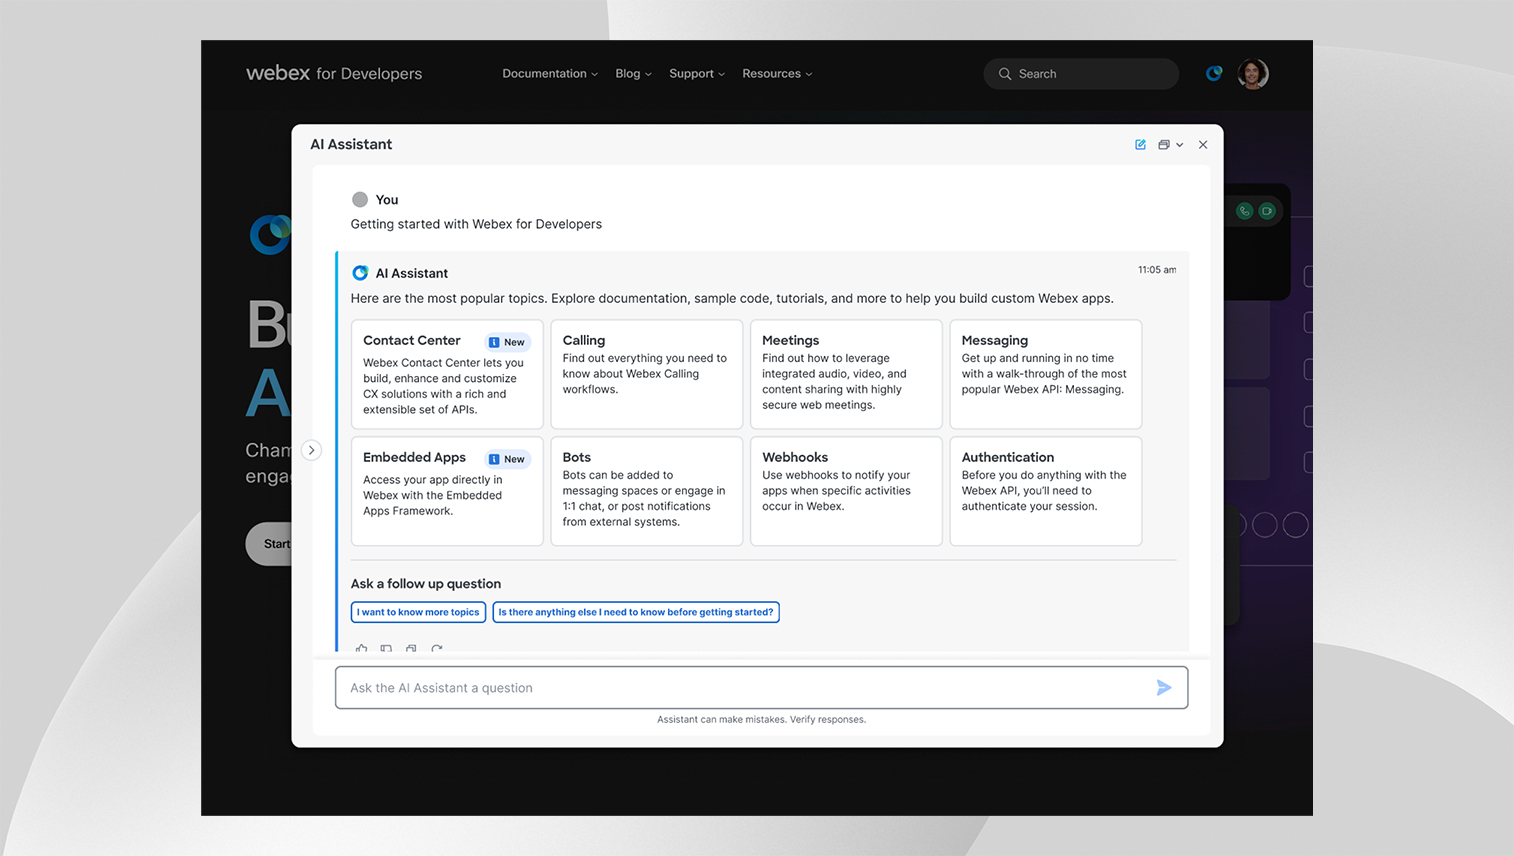Viewport: 1514px width, 856px height.
Task: Click the green phone call icon behind dialog
Action: pos(1244,211)
